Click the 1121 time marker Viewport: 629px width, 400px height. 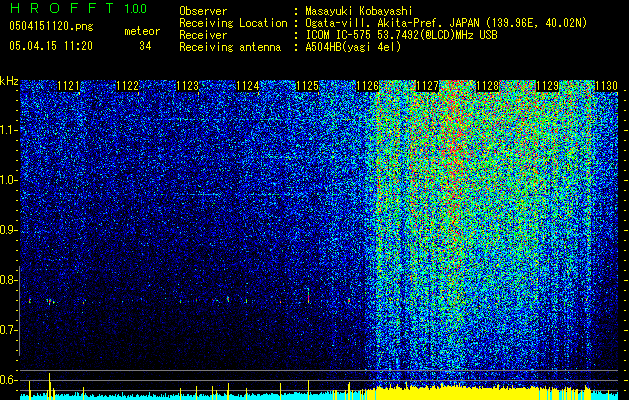(68, 86)
